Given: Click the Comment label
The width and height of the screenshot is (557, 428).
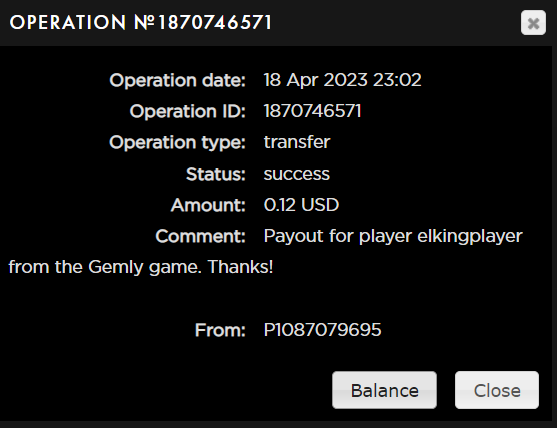Looking at the screenshot, I should (201, 236).
